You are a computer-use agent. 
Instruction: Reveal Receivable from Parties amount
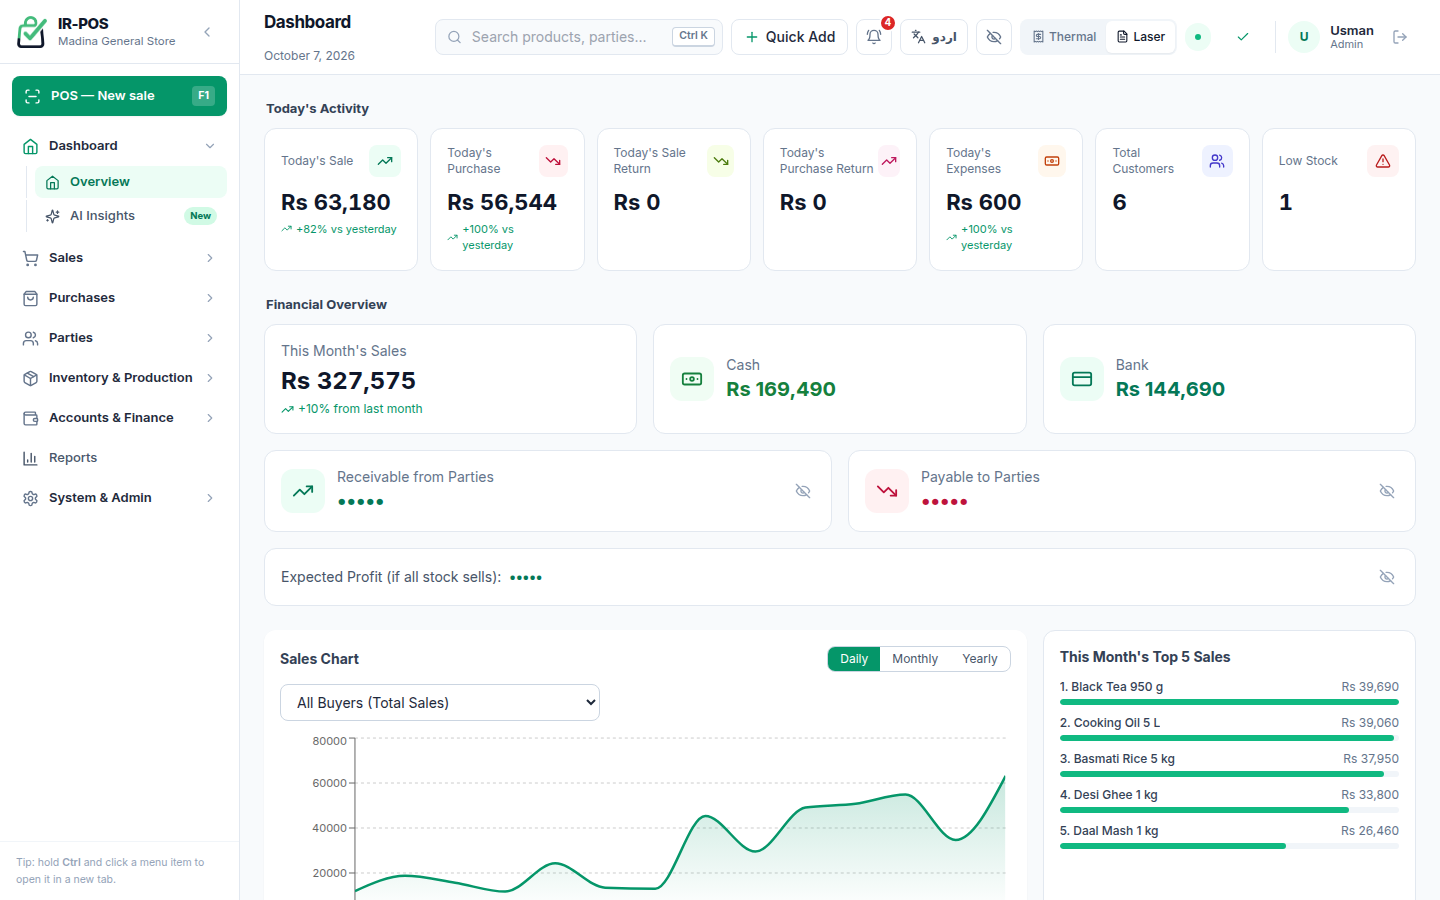[803, 491]
